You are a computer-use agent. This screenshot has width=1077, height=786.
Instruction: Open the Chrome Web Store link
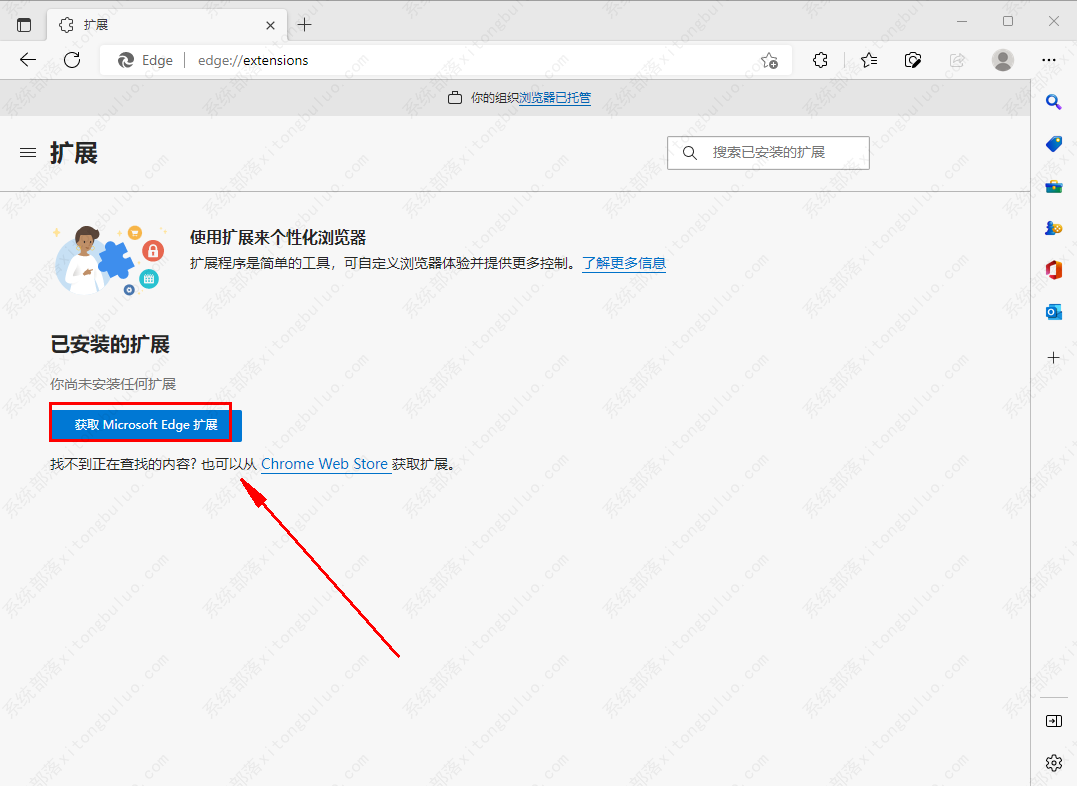(326, 463)
